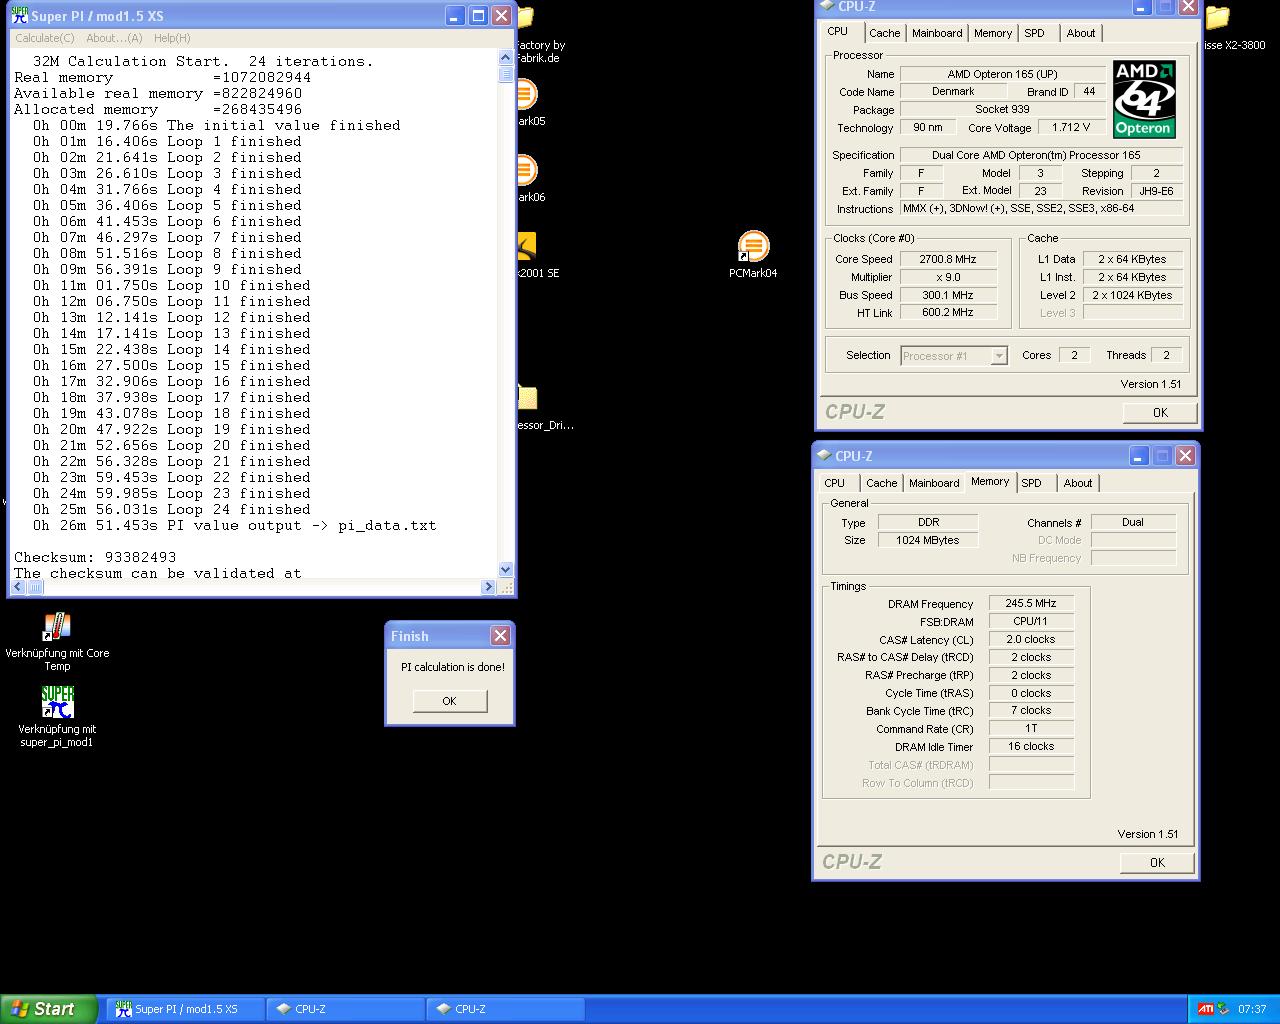
Task: Select the first CPU-Z taskbar button
Action: (x=346, y=1009)
